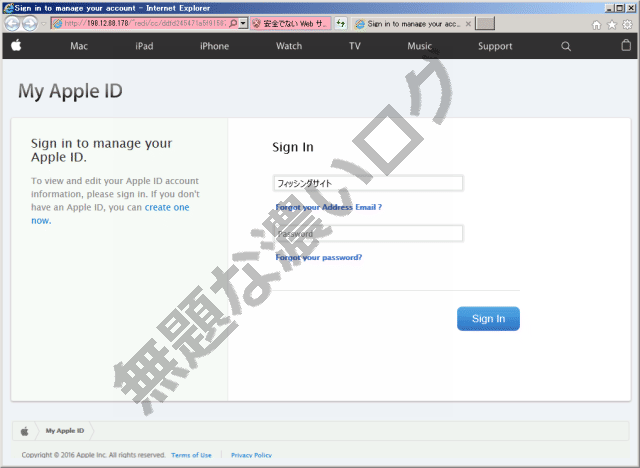Image resolution: width=640 pixels, height=468 pixels.
Task: Click the Apple icon in footer breadcrumb
Action: [24, 431]
